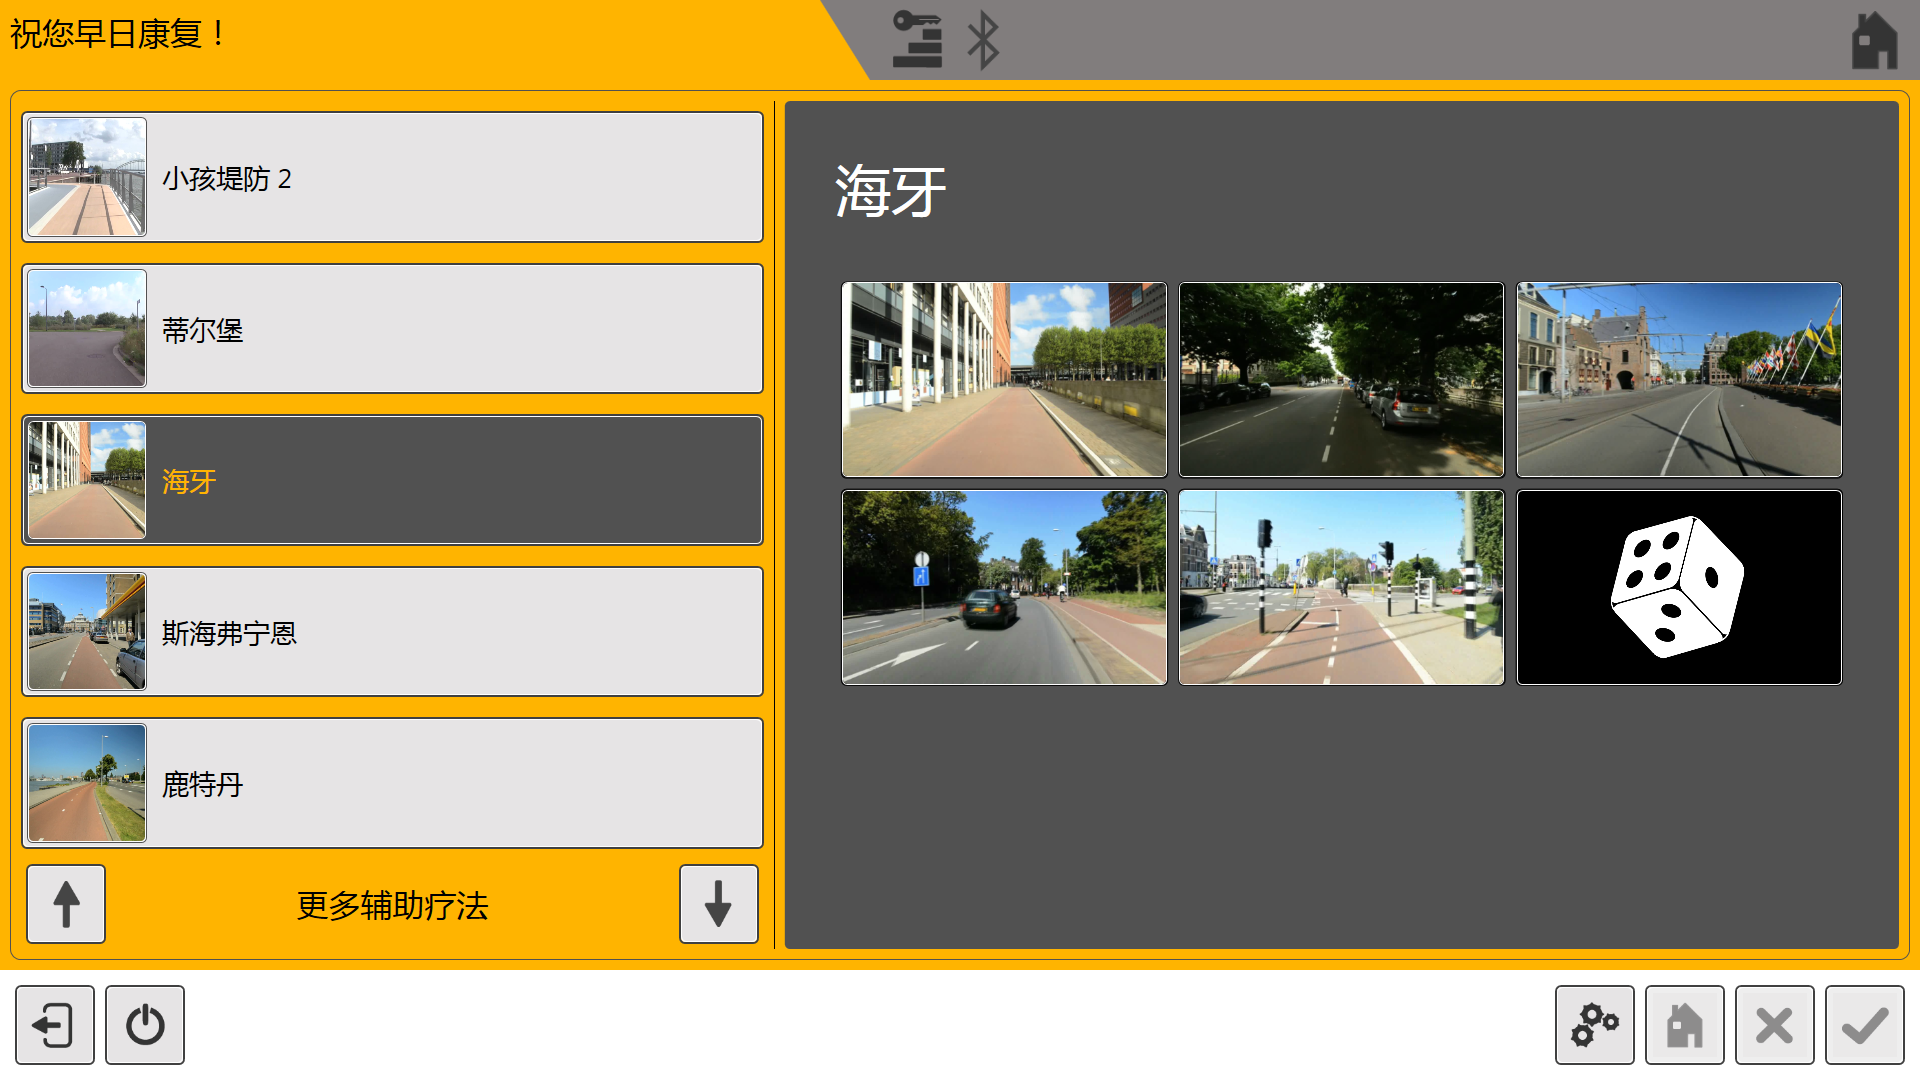The width and height of the screenshot is (1920, 1080).
Task: Confirm selection with the checkmark button
Action: pyautogui.click(x=1864, y=1025)
